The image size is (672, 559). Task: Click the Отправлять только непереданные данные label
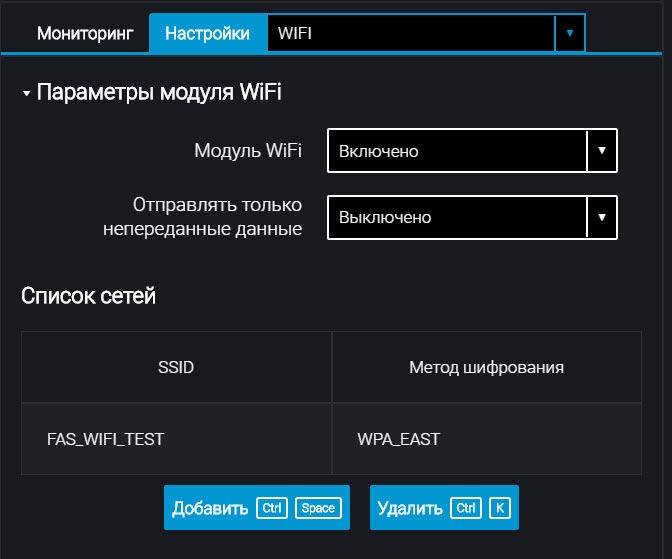click(202, 217)
